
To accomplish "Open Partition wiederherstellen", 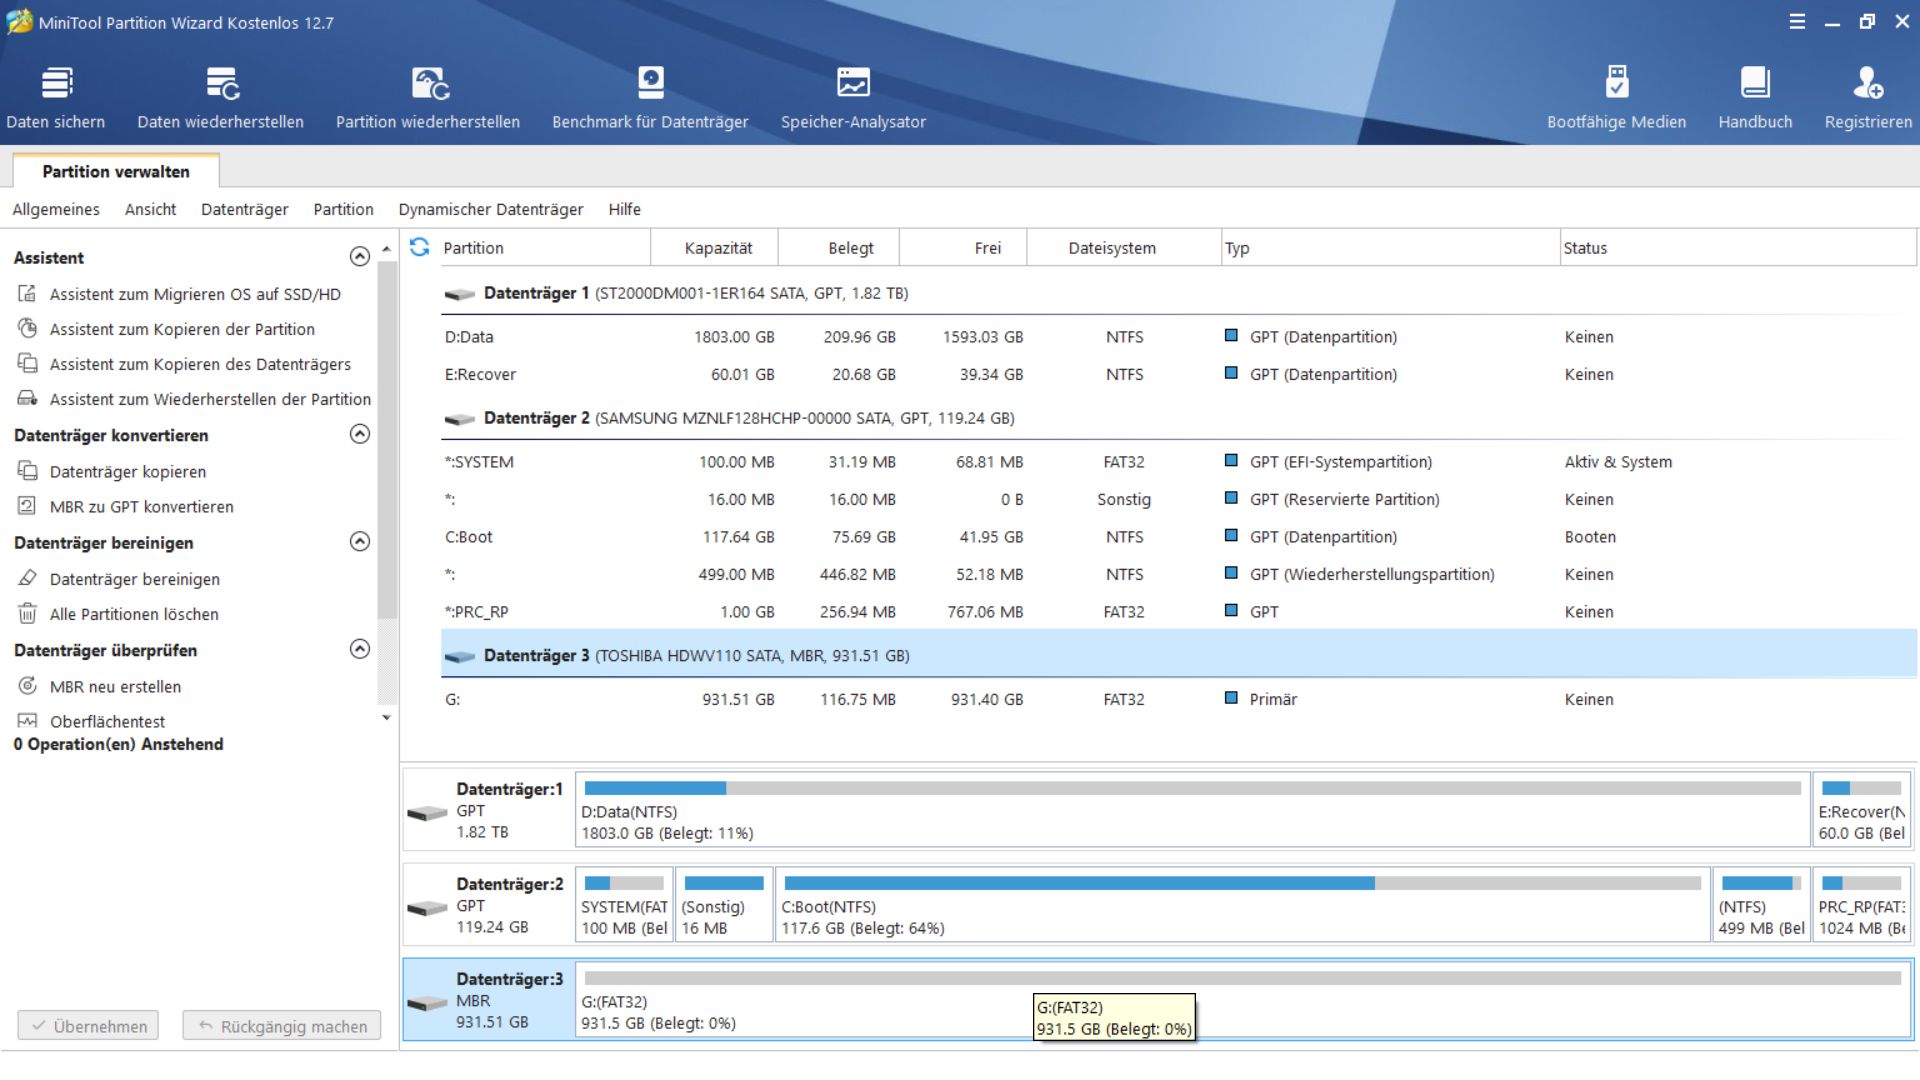I will pyautogui.click(x=428, y=97).
